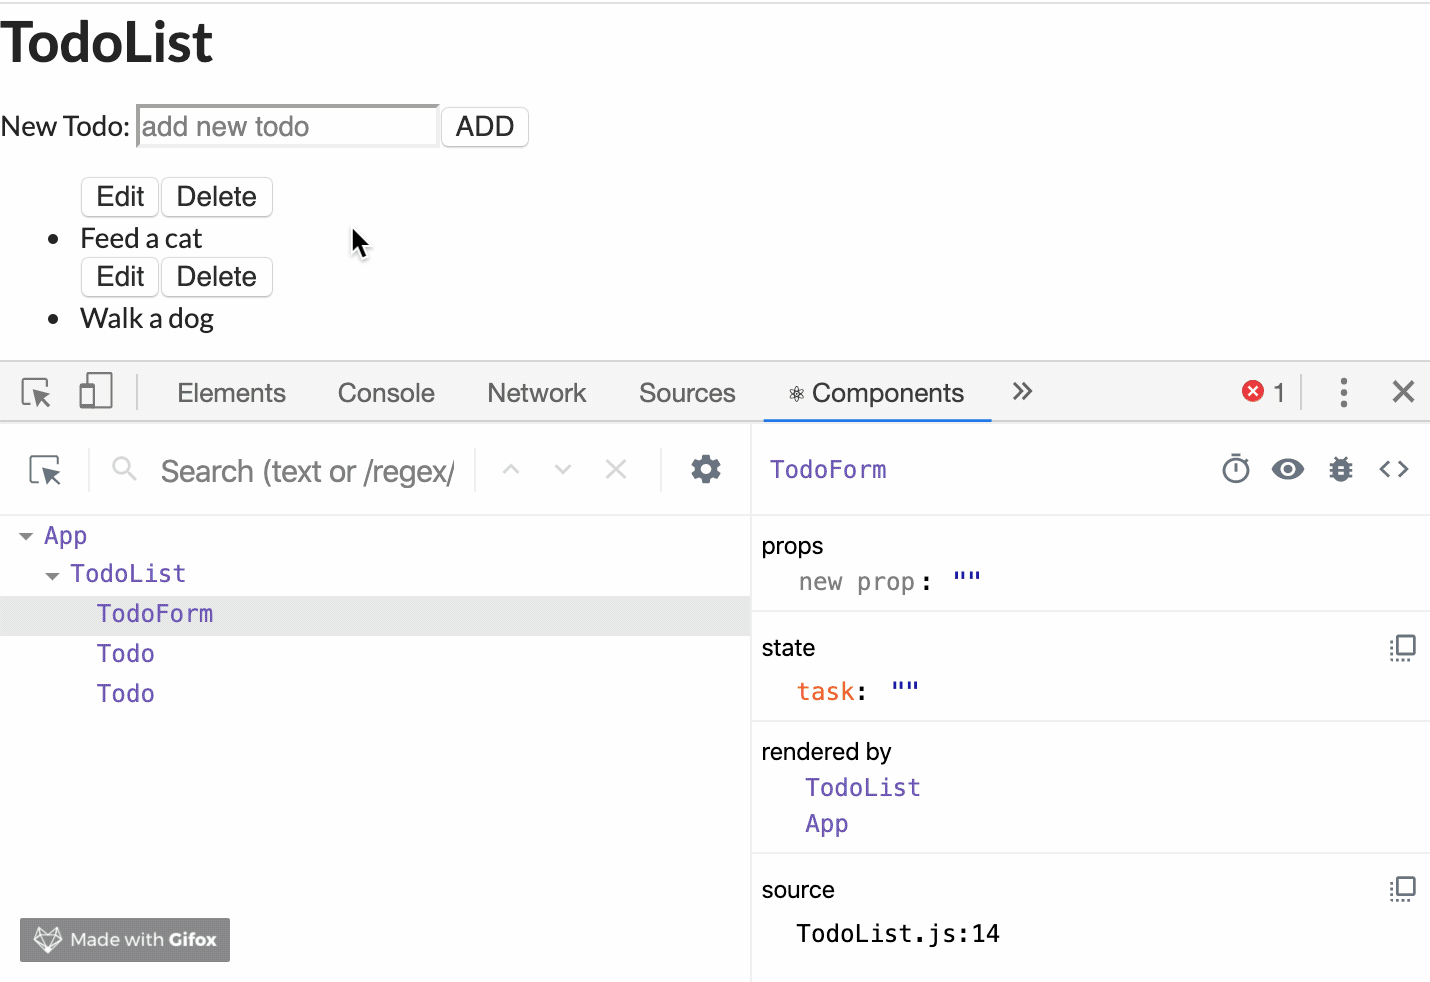Switch to the Console tab
Viewport: 1430px width, 982px height.
point(385,392)
